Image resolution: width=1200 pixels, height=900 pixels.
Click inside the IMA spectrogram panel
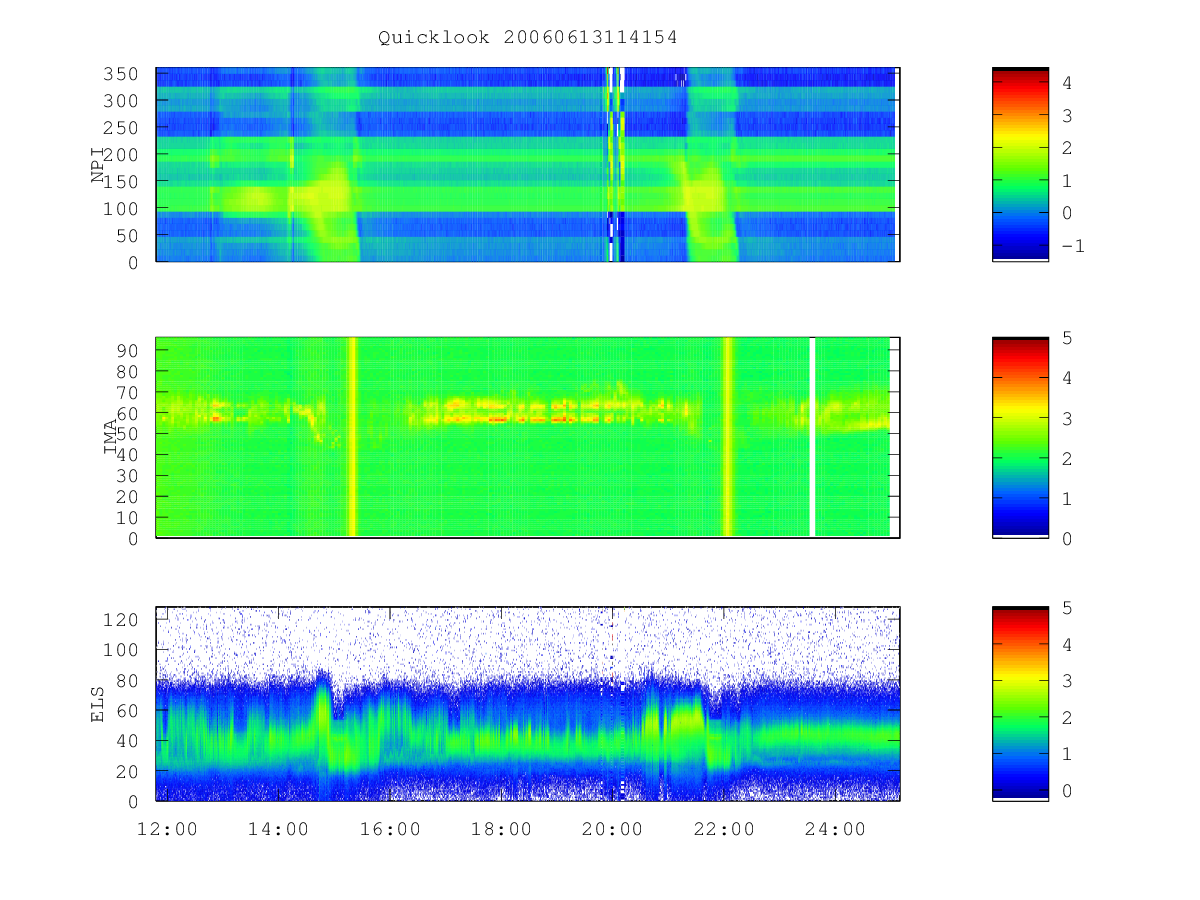pyautogui.click(x=528, y=438)
